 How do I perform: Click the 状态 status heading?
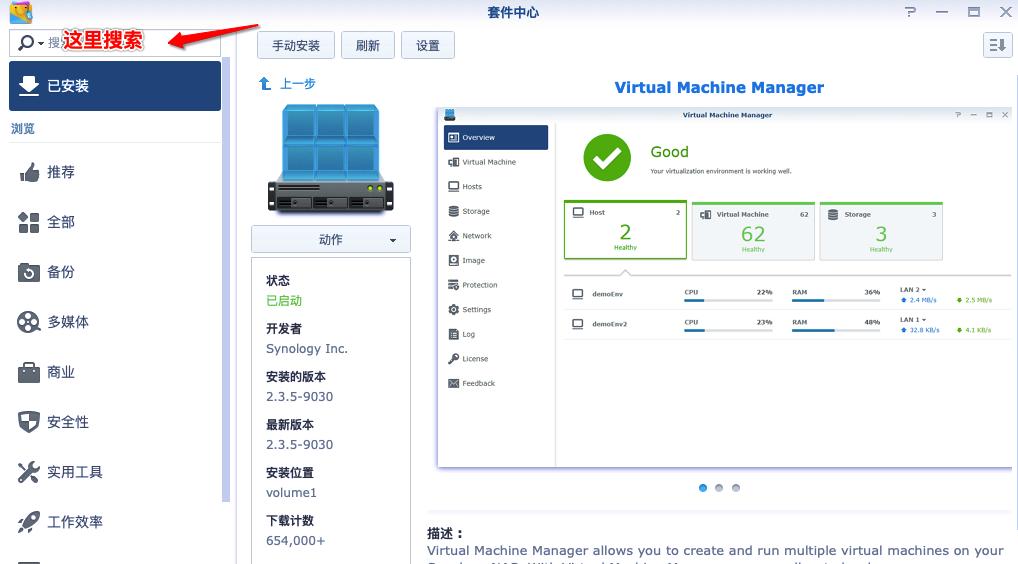278,280
